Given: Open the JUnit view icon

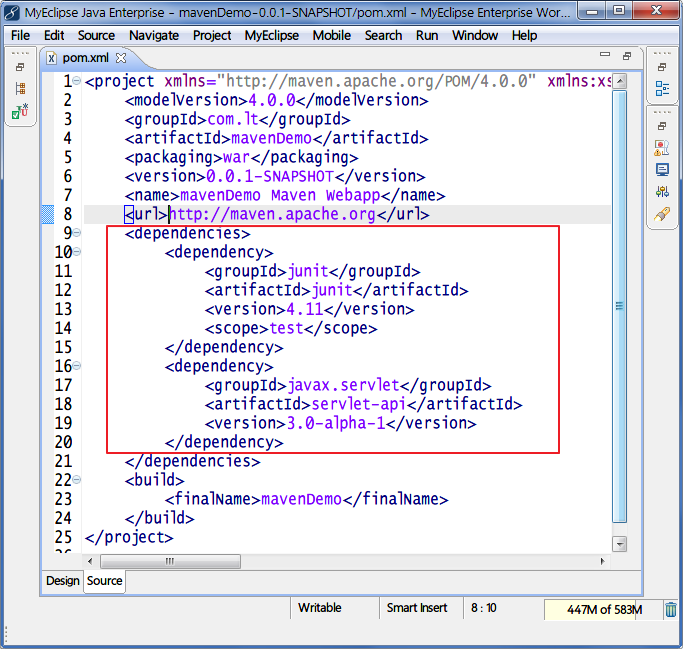Looking at the screenshot, I should click(x=20, y=111).
